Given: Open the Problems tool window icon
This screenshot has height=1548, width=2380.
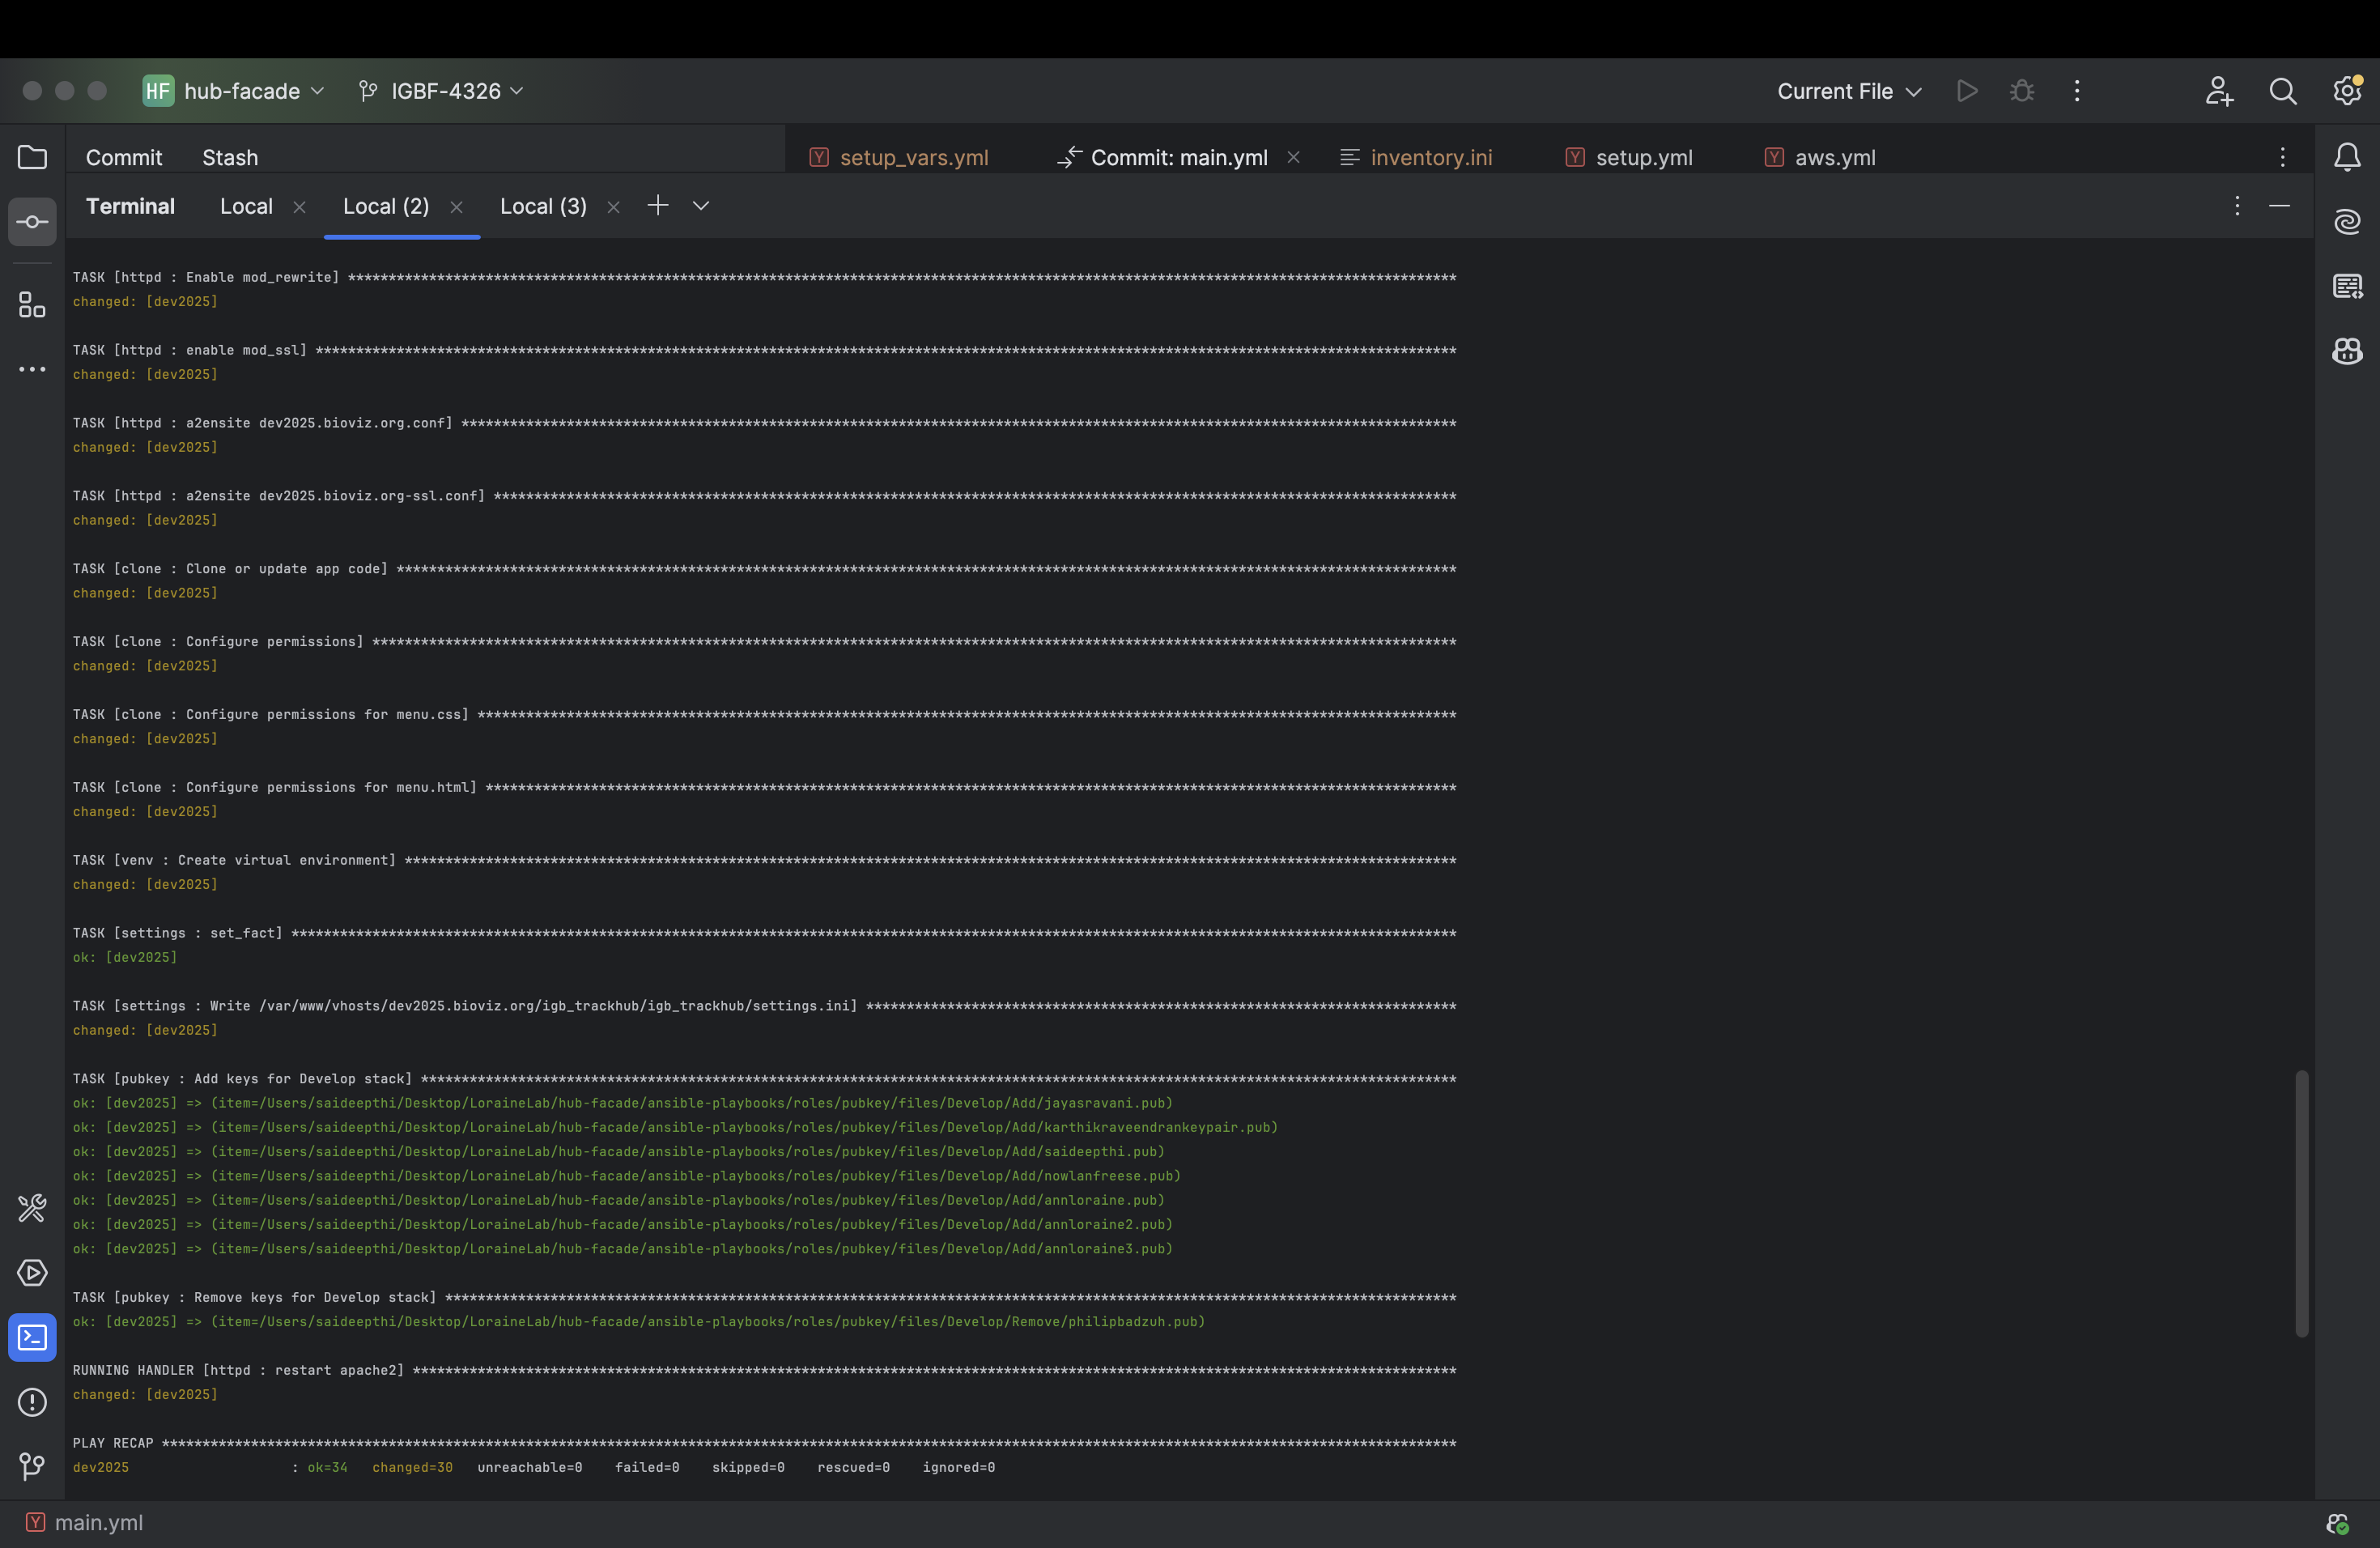Looking at the screenshot, I should (32, 1402).
